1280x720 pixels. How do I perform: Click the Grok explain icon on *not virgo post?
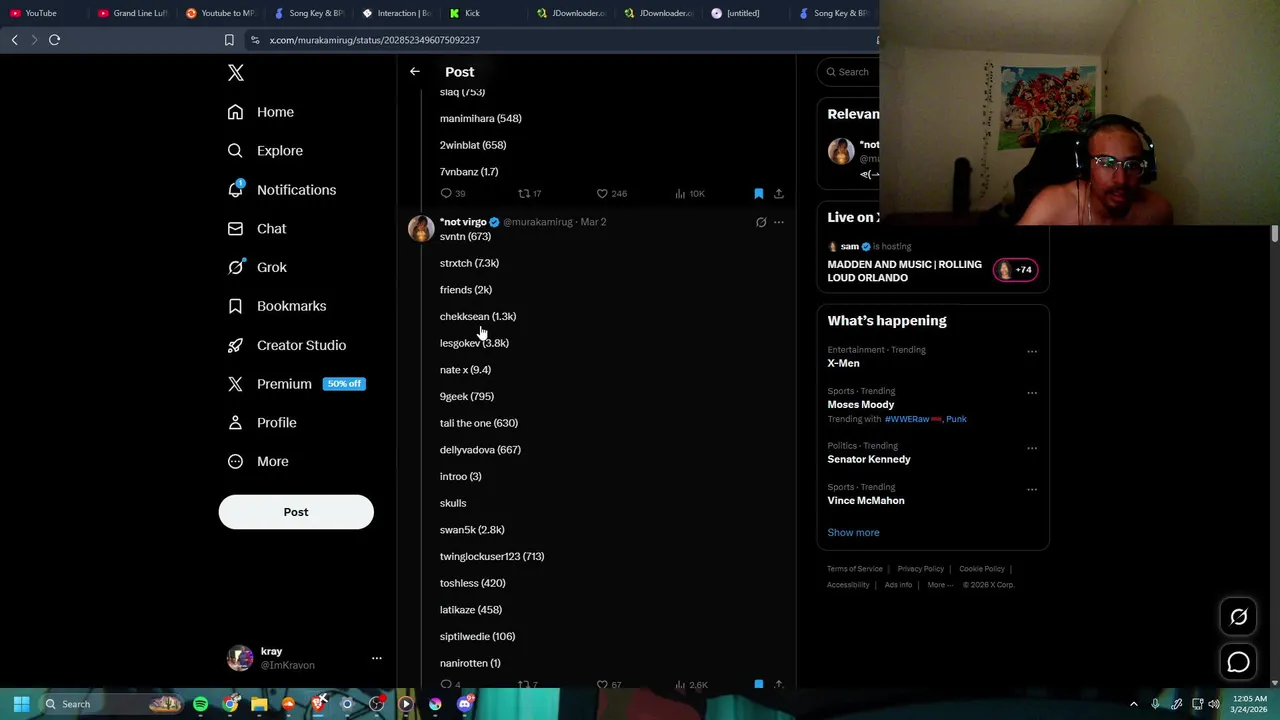coord(761,222)
